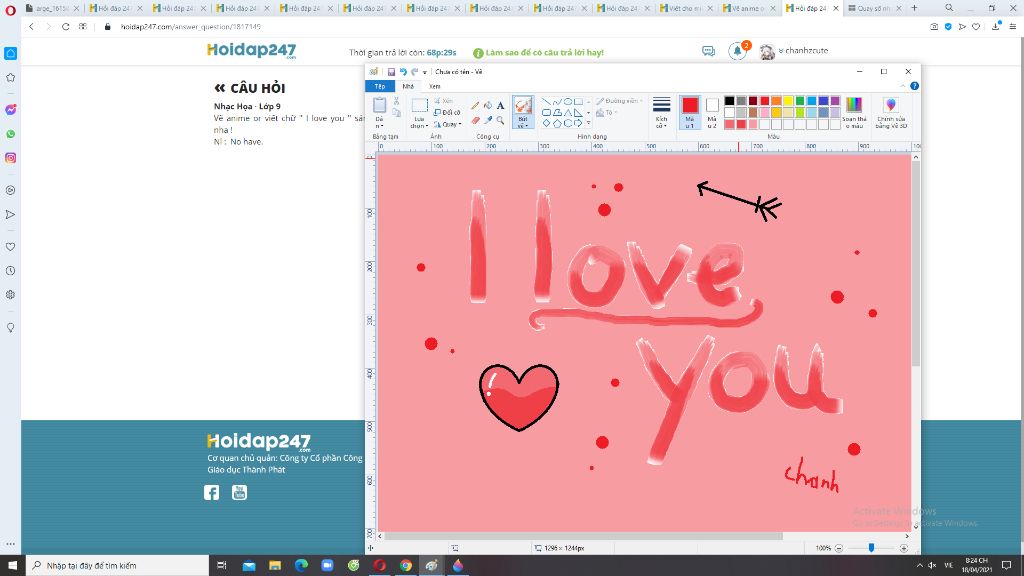1024x576 pixels.
Task: Select the oval shape in shapes gallery
Action: [568, 102]
